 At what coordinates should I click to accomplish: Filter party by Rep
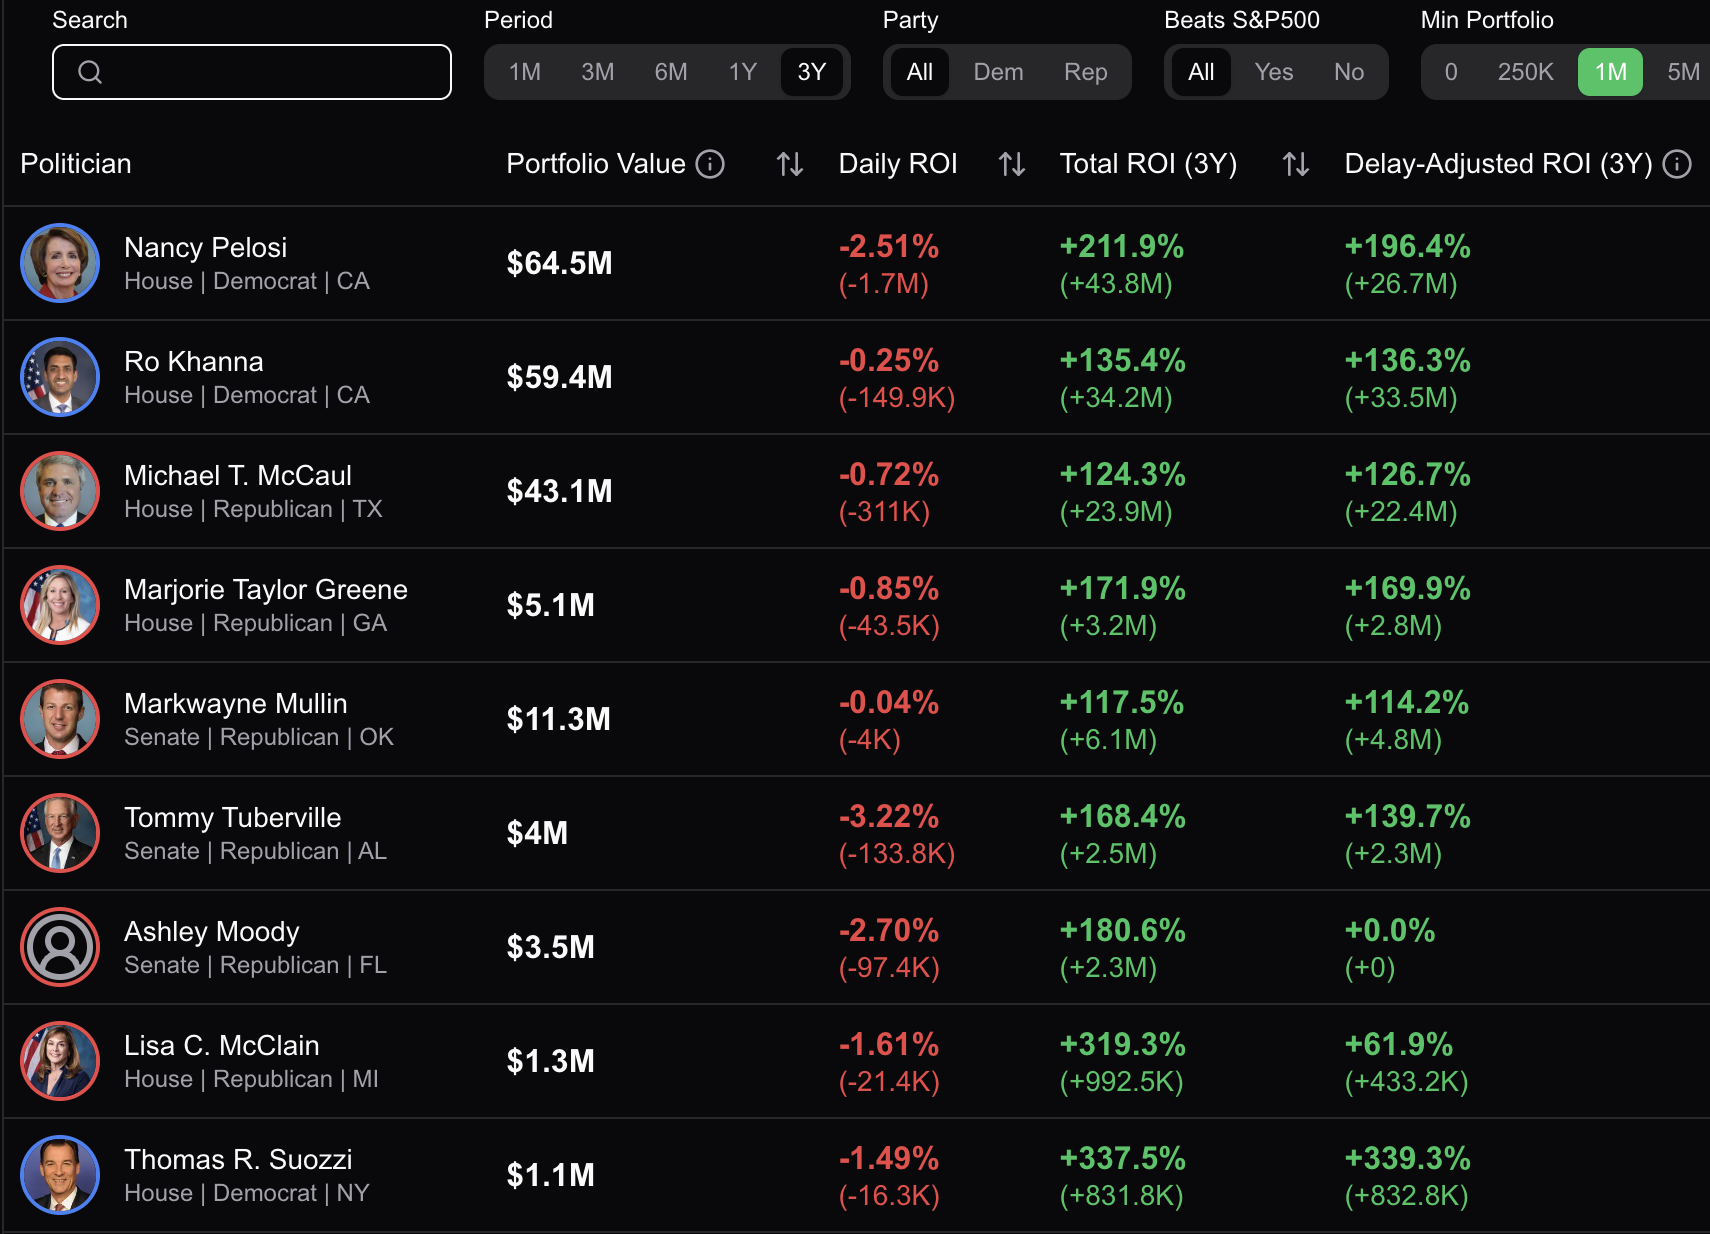[1086, 72]
